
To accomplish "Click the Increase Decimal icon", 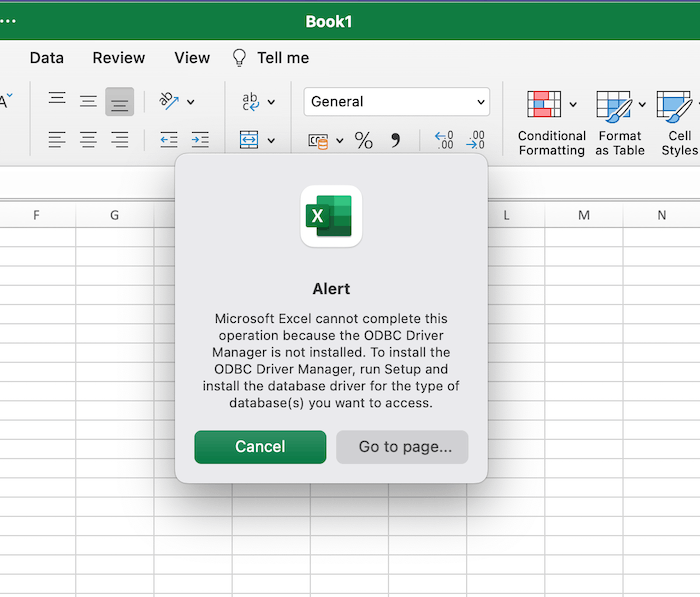I will (444, 140).
